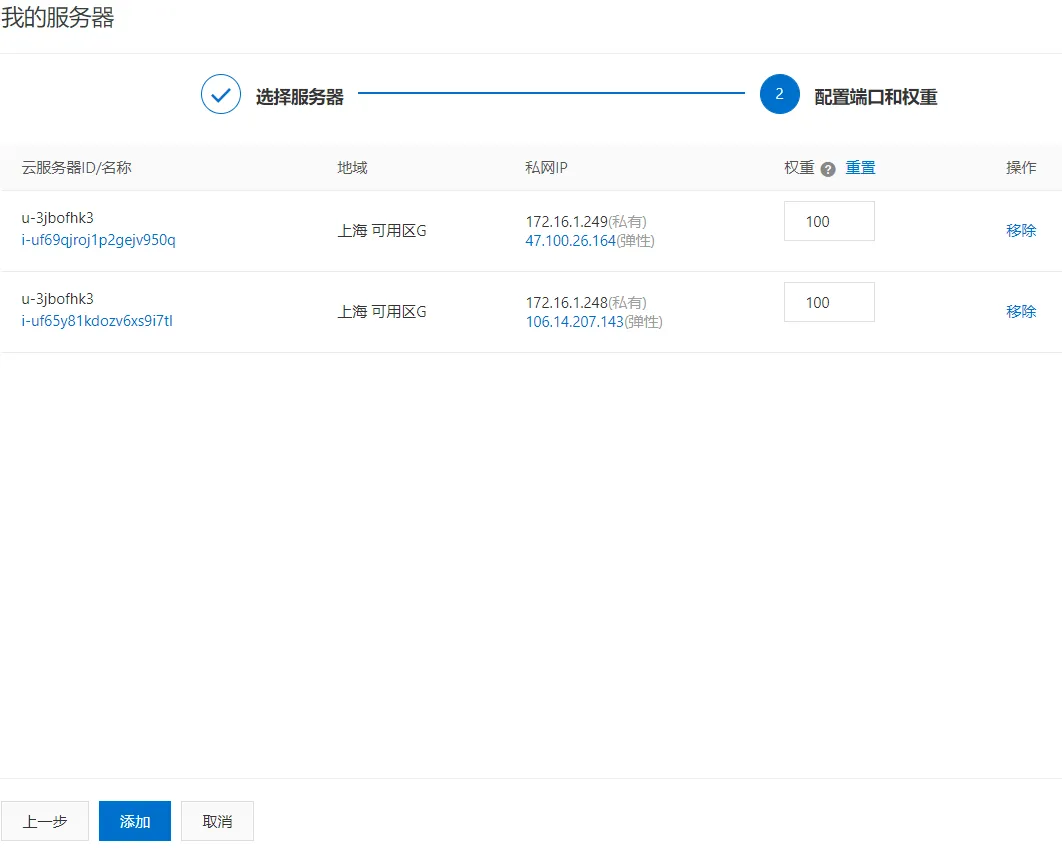Click the 私网IP column header
This screenshot has height=857, width=1062.
coord(546,167)
